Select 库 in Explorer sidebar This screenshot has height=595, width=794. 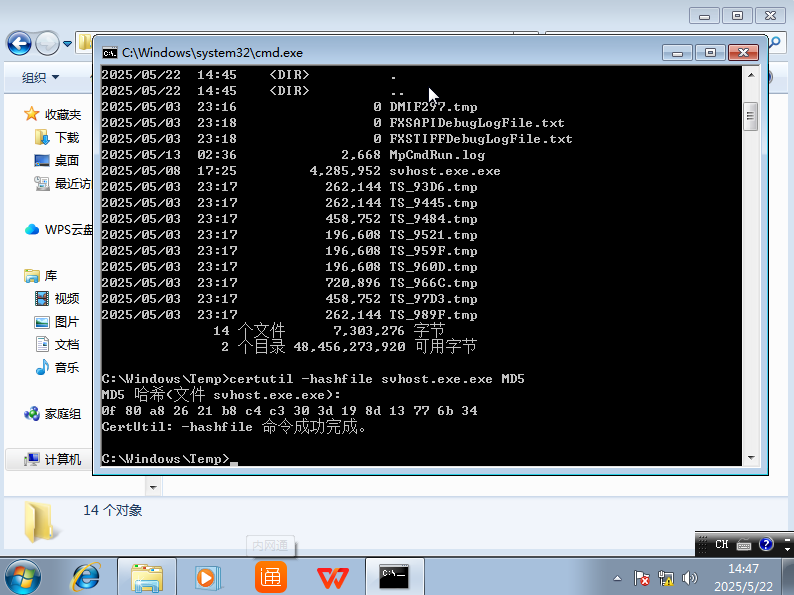(x=51, y=275)
